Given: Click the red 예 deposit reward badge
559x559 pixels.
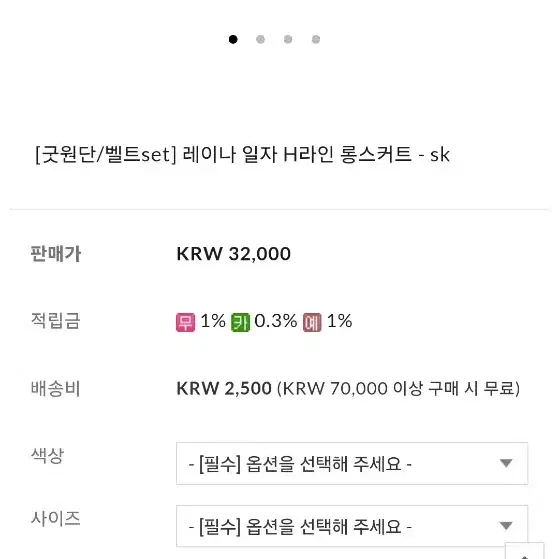Looking at the screenshot, I should pos(312,322).
